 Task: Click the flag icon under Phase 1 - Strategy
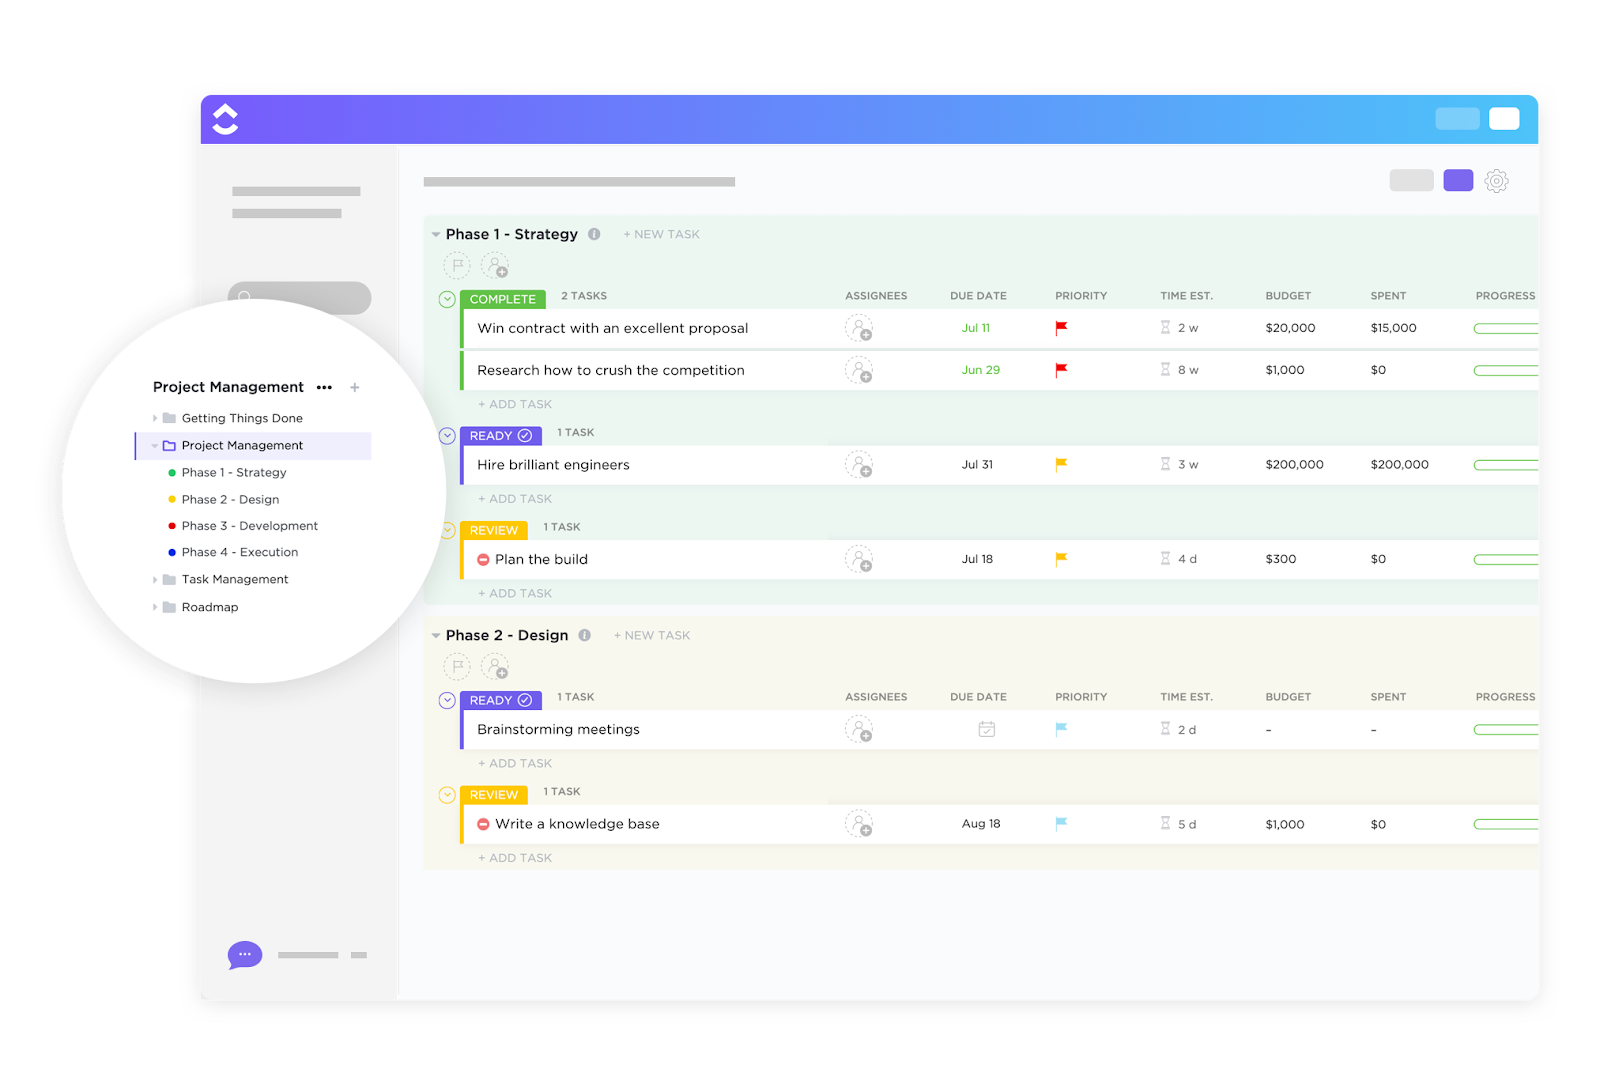(457, 265)
